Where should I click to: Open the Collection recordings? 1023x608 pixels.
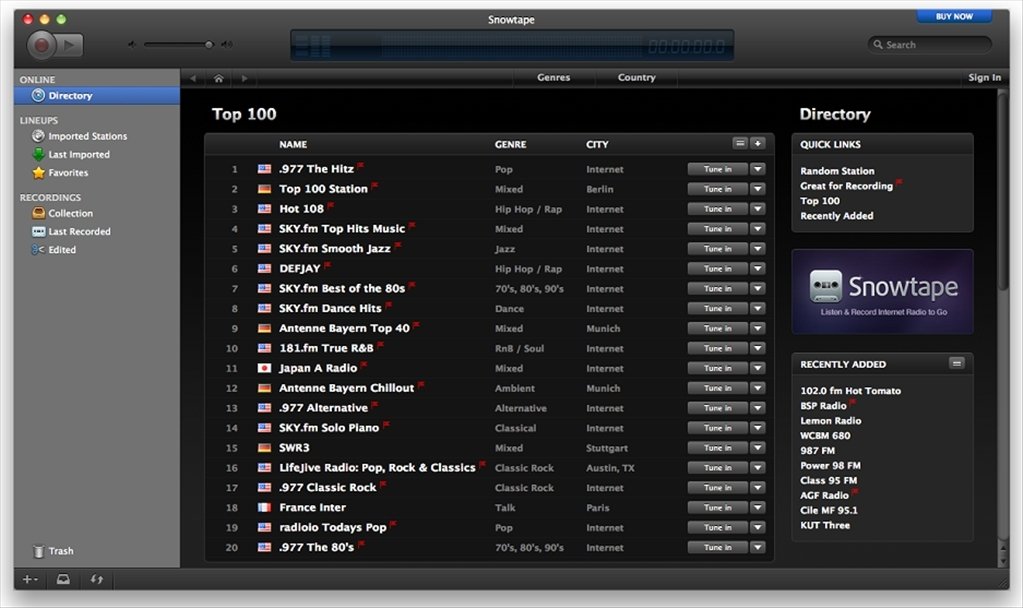[x=70, y=213]
